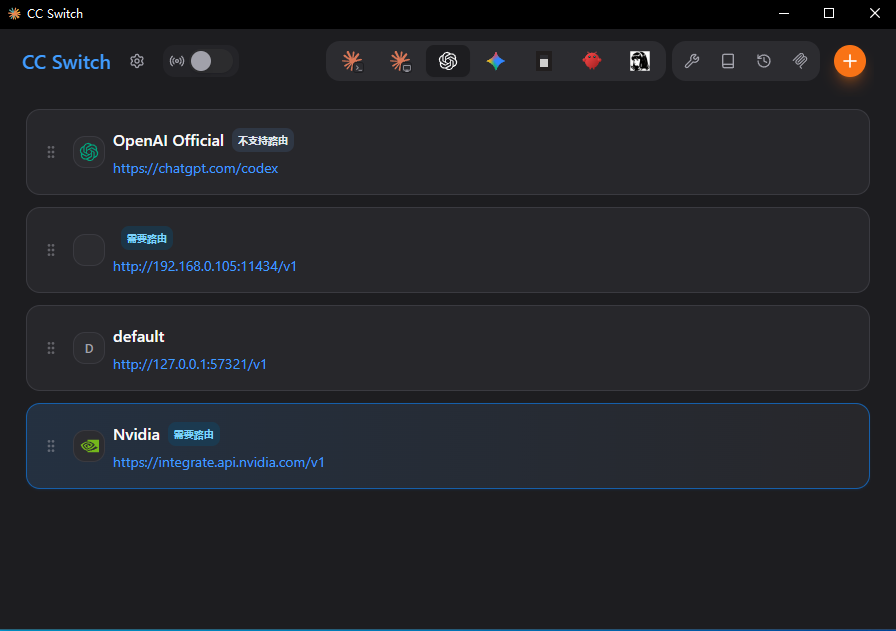Open the history clock icon
896x631 pixels.
764,61
